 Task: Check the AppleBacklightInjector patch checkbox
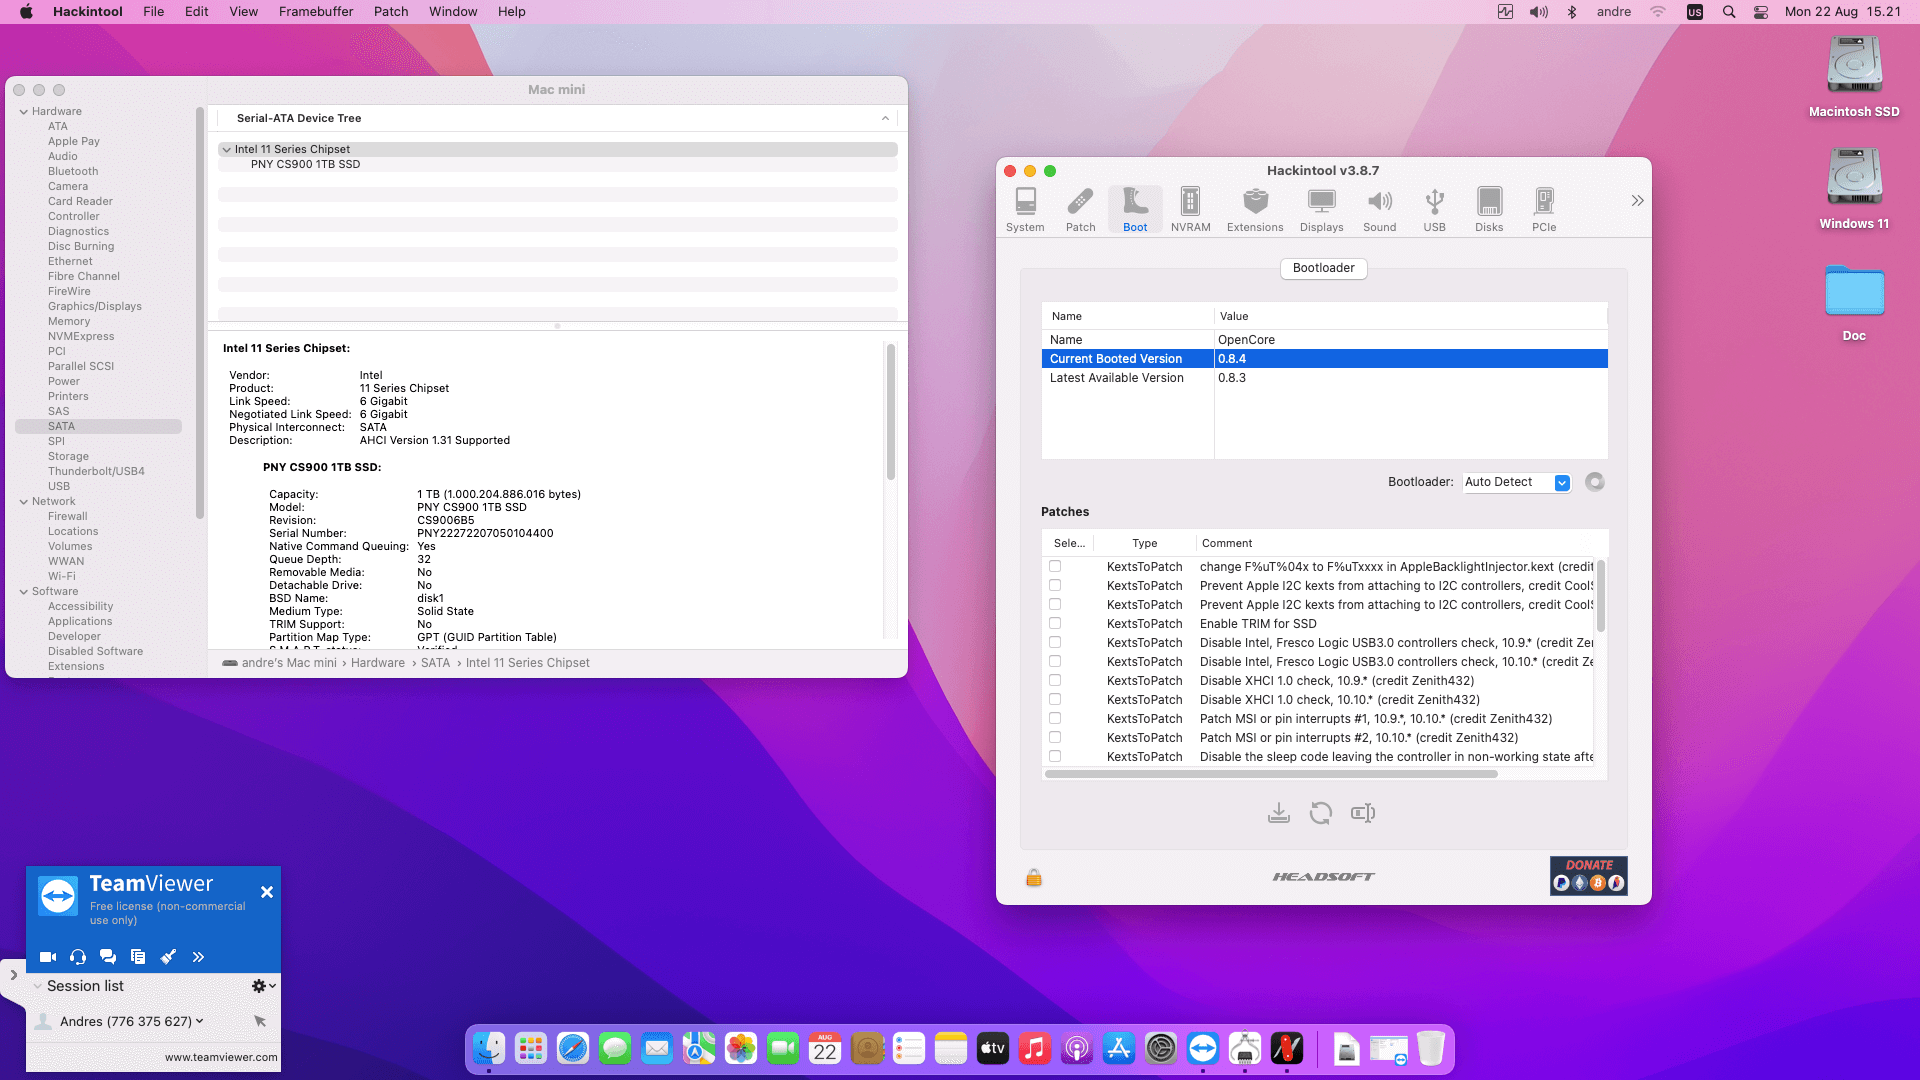point(1055,566)
